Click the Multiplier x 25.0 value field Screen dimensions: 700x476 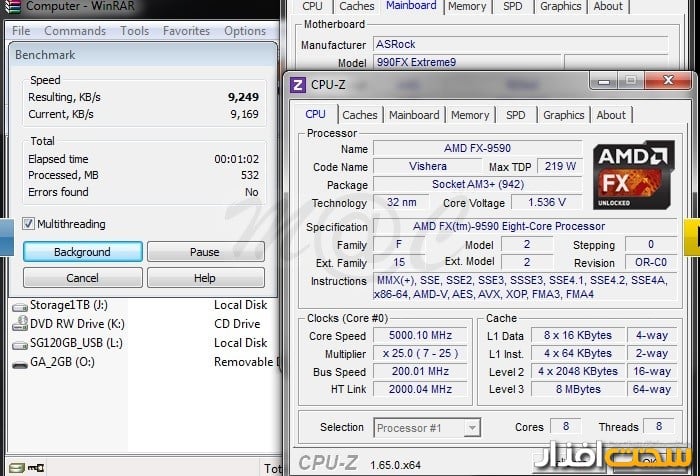click(x=420, y=353)
